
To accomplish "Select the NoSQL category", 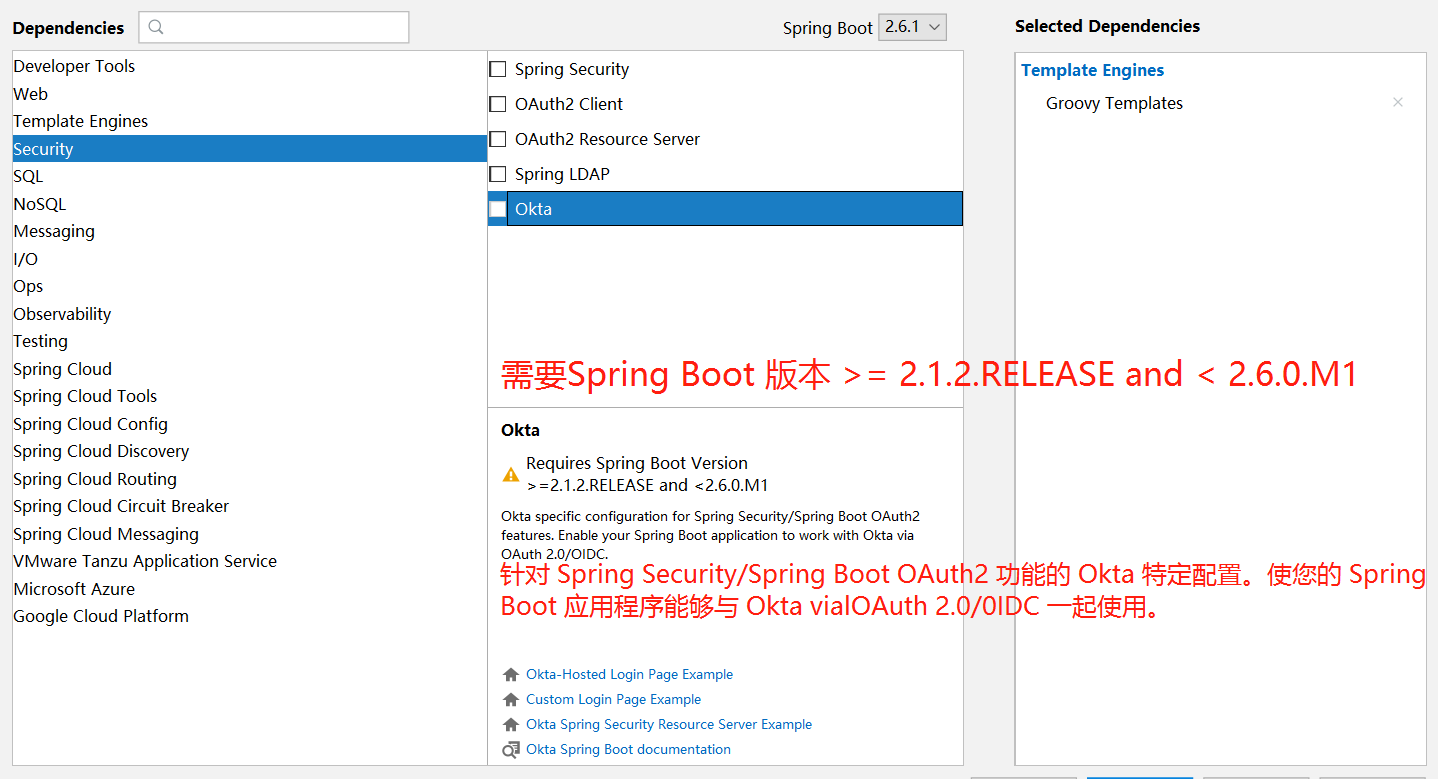I will click(40, 203).
